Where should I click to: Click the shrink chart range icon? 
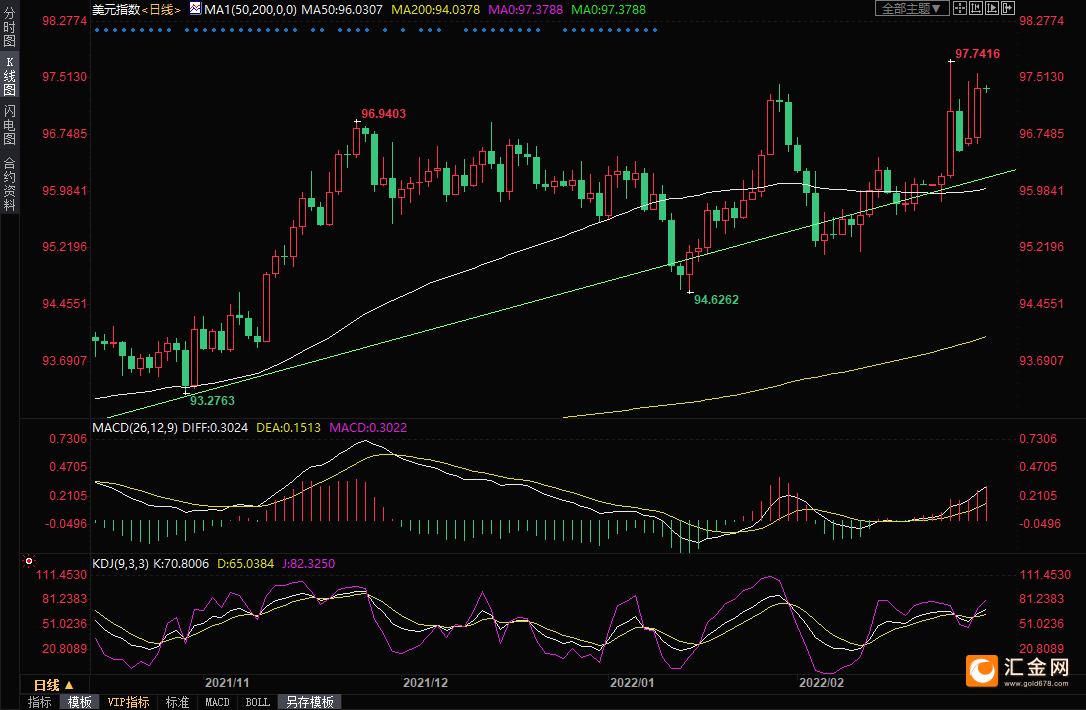976,8
